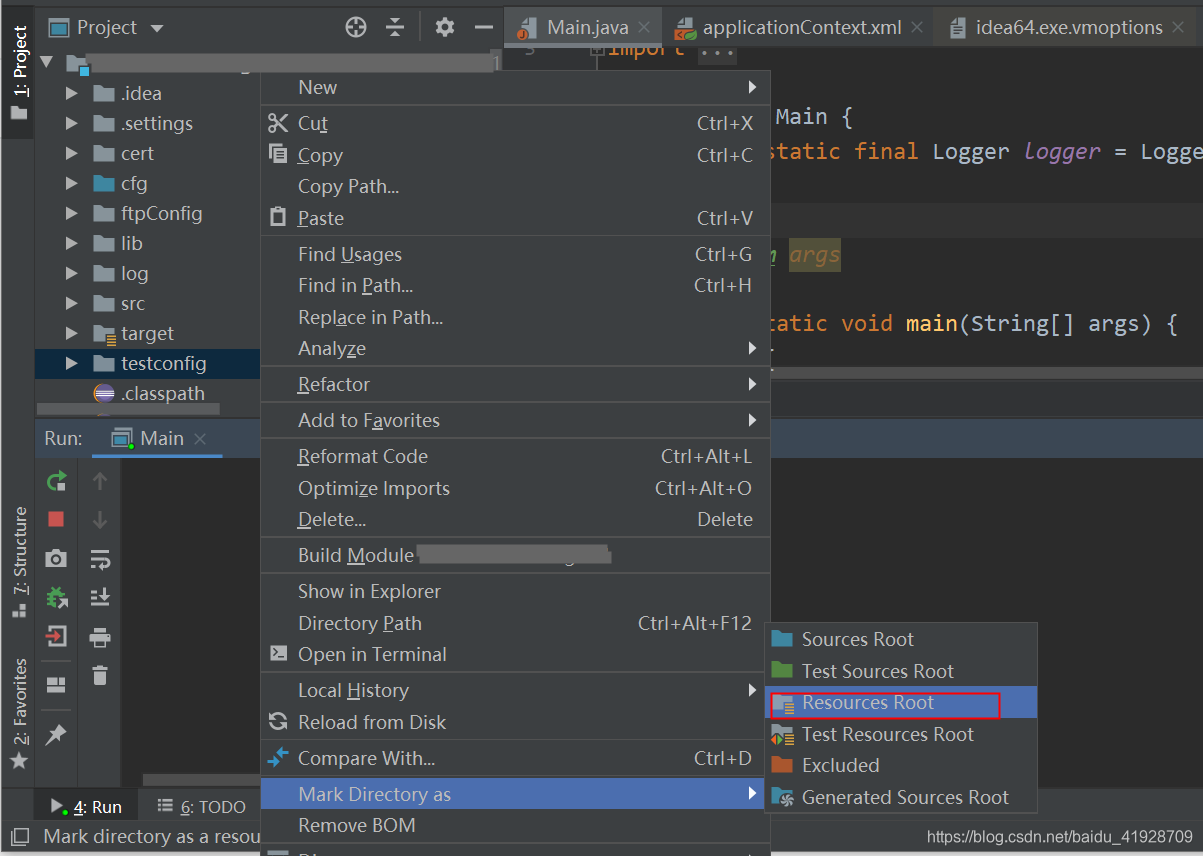Stop the running Main process
1203x856 pixels.
pyautogui.click(x=57, y=519)
